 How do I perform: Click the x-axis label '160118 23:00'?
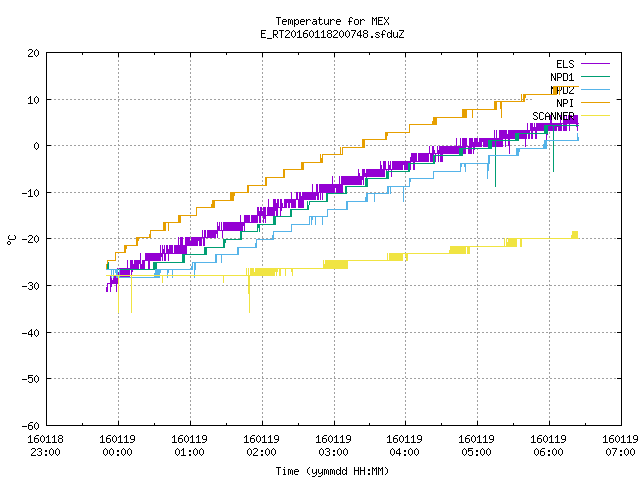click(x=46, y=446)
